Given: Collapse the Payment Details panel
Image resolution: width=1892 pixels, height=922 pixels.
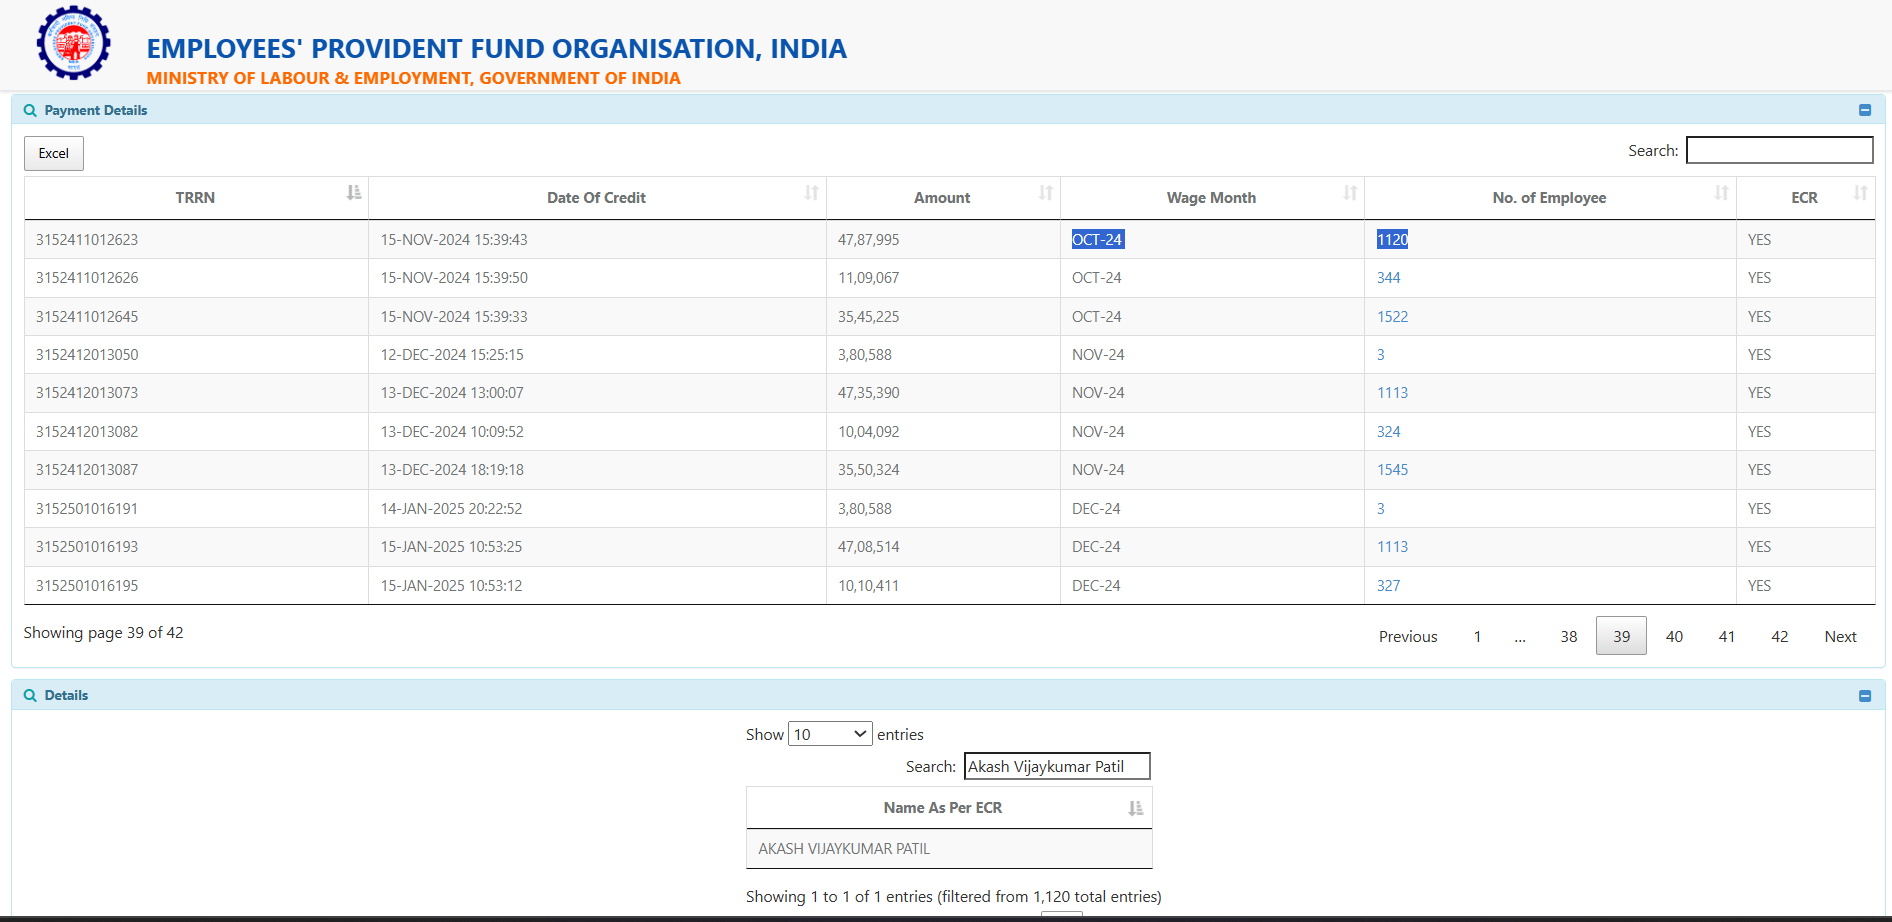Looking at the screenshot, I should [1864, 110].
